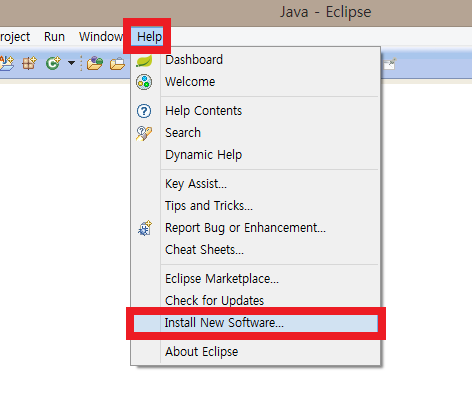472x403 pixels.
Task: Open the Project menu in menu bar
Action: point(15,36)
